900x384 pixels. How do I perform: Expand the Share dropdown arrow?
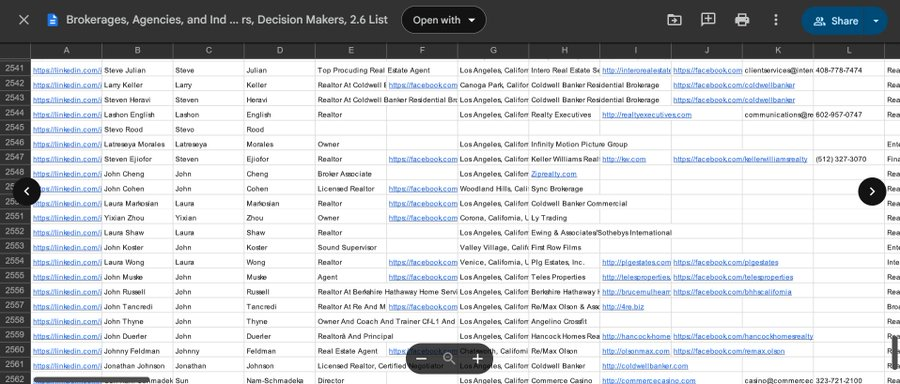876,21
